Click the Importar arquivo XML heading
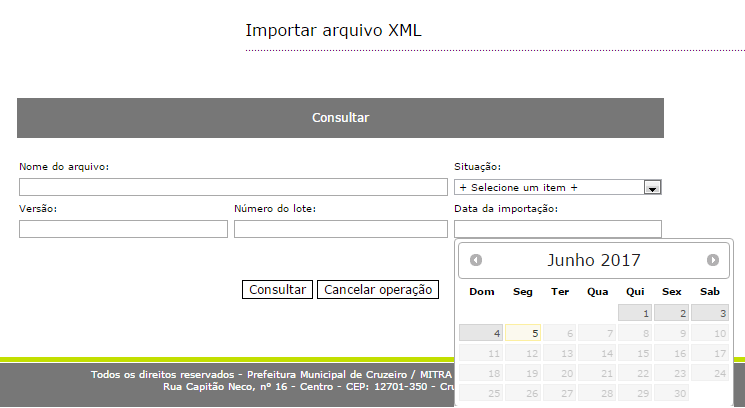 tap(334, 30)
